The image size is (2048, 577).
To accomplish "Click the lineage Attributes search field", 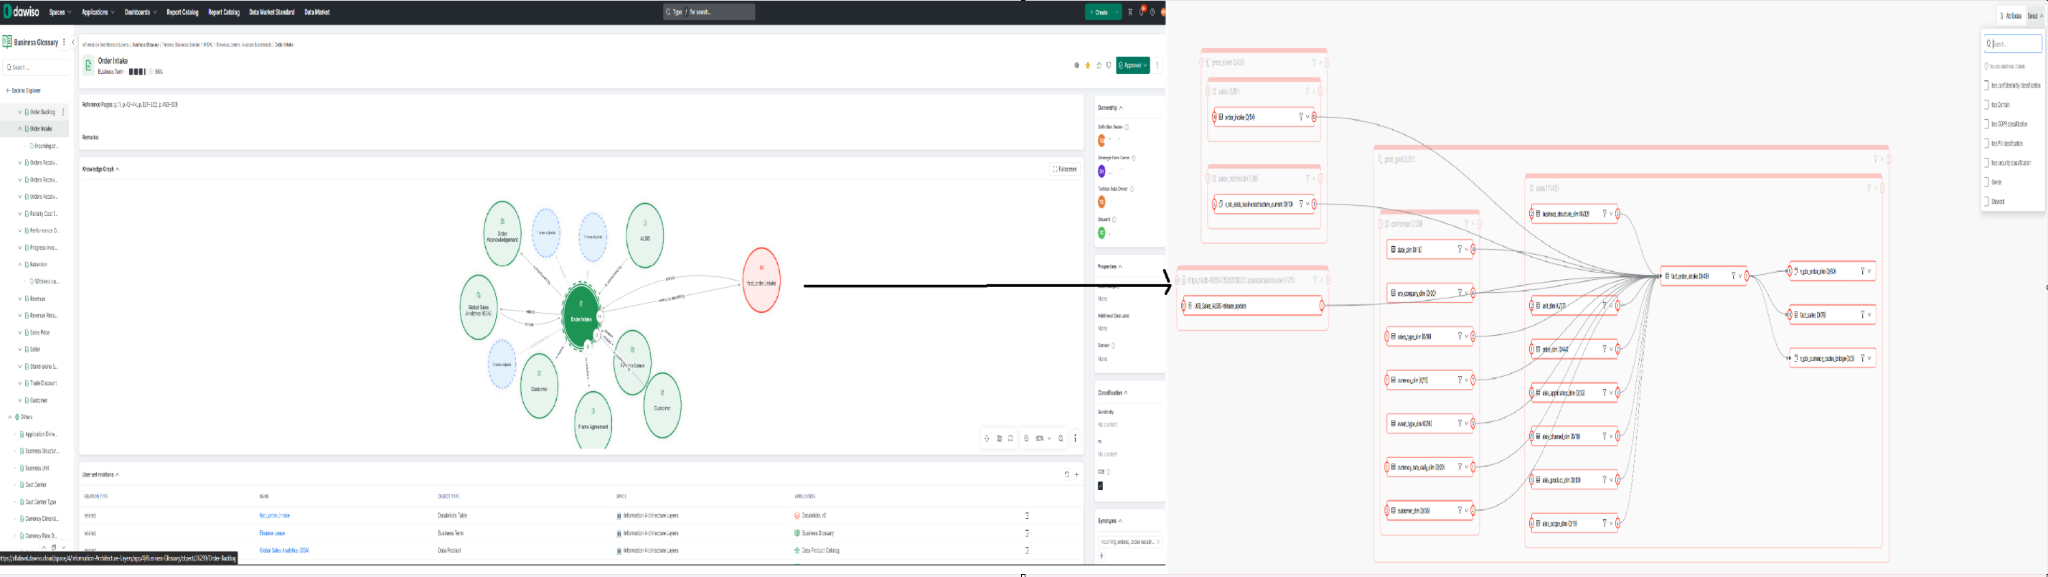I will point(2013,44).
